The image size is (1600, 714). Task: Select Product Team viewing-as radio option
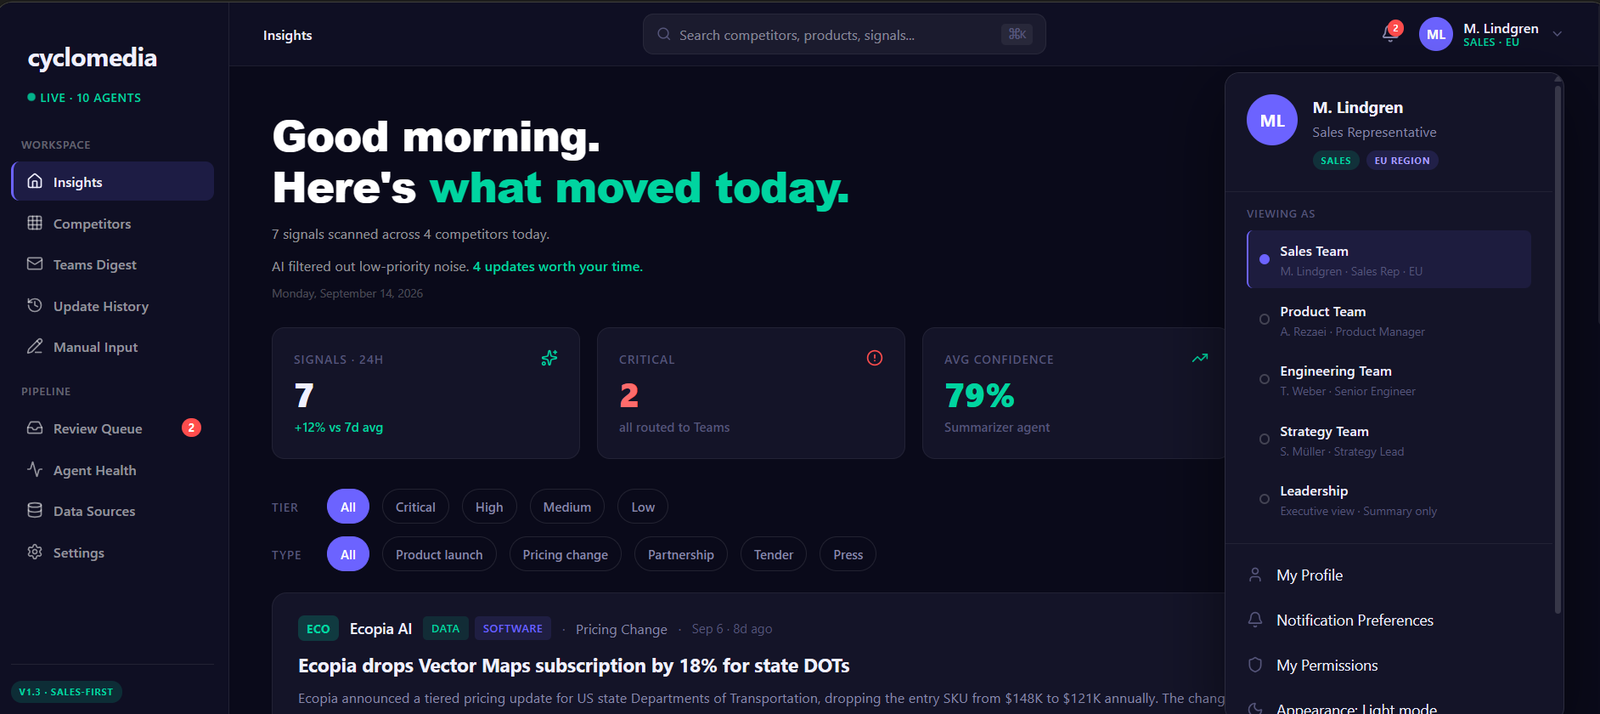tap(1264, 320)
